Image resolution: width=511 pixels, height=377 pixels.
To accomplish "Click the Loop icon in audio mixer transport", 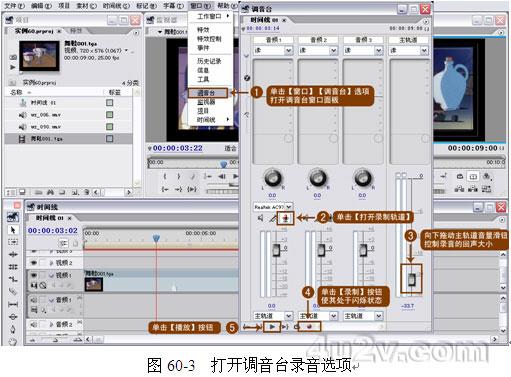I will 296,327.
